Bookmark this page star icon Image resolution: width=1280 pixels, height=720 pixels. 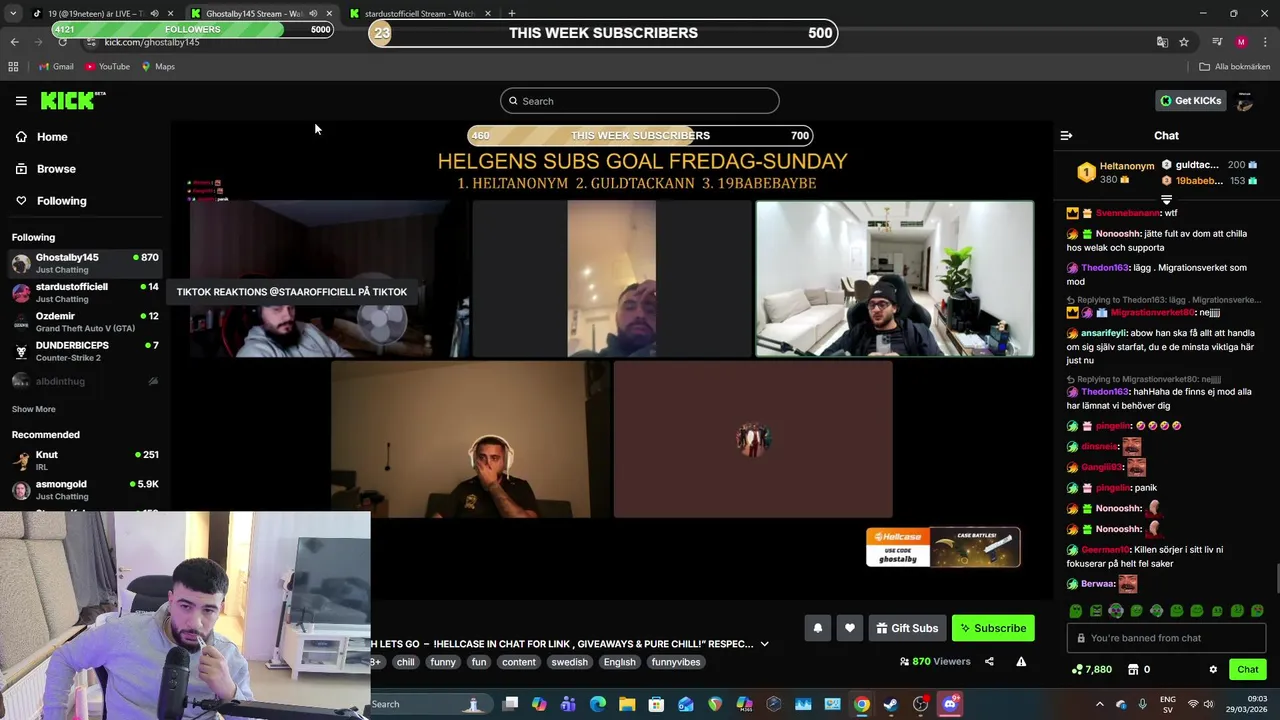tap(1184, 42)
